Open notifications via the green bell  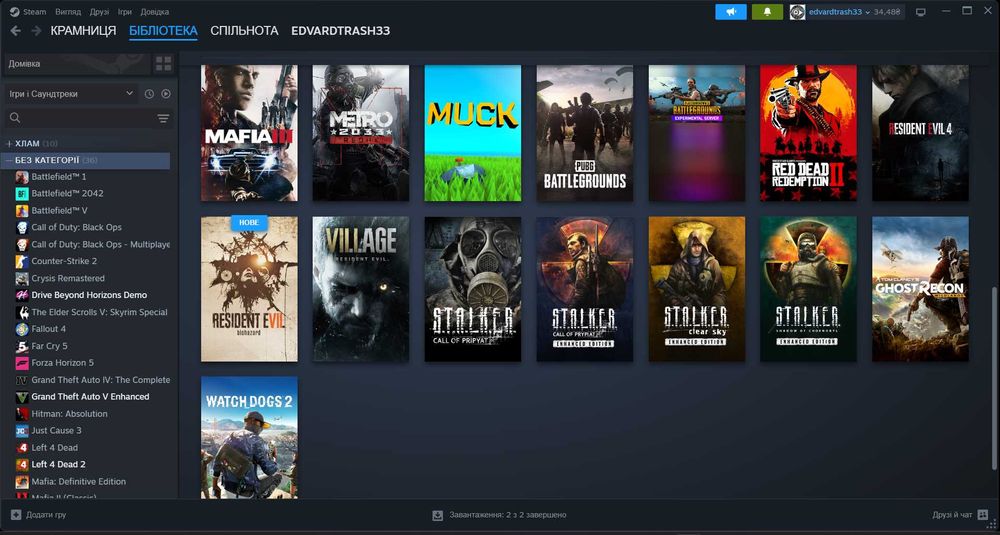tap(767, 11)
